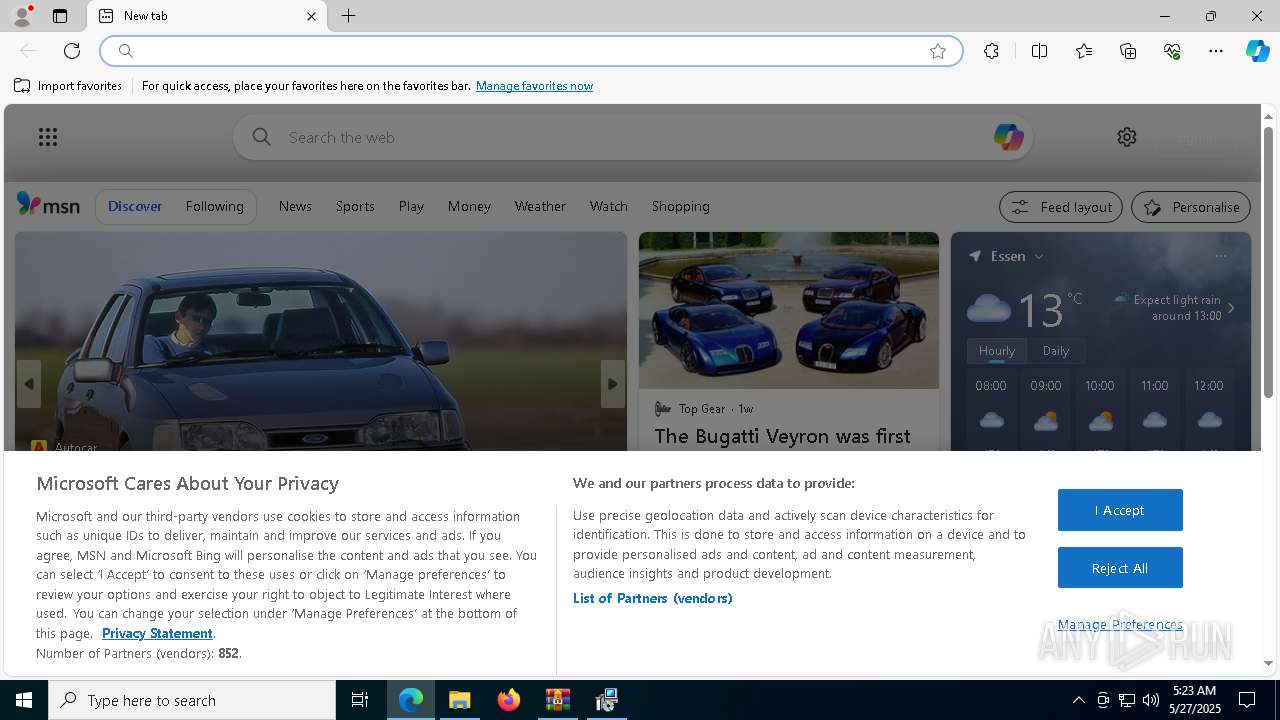
Task: Open Task View on the taskbar
Action: [x=360, y=700]
